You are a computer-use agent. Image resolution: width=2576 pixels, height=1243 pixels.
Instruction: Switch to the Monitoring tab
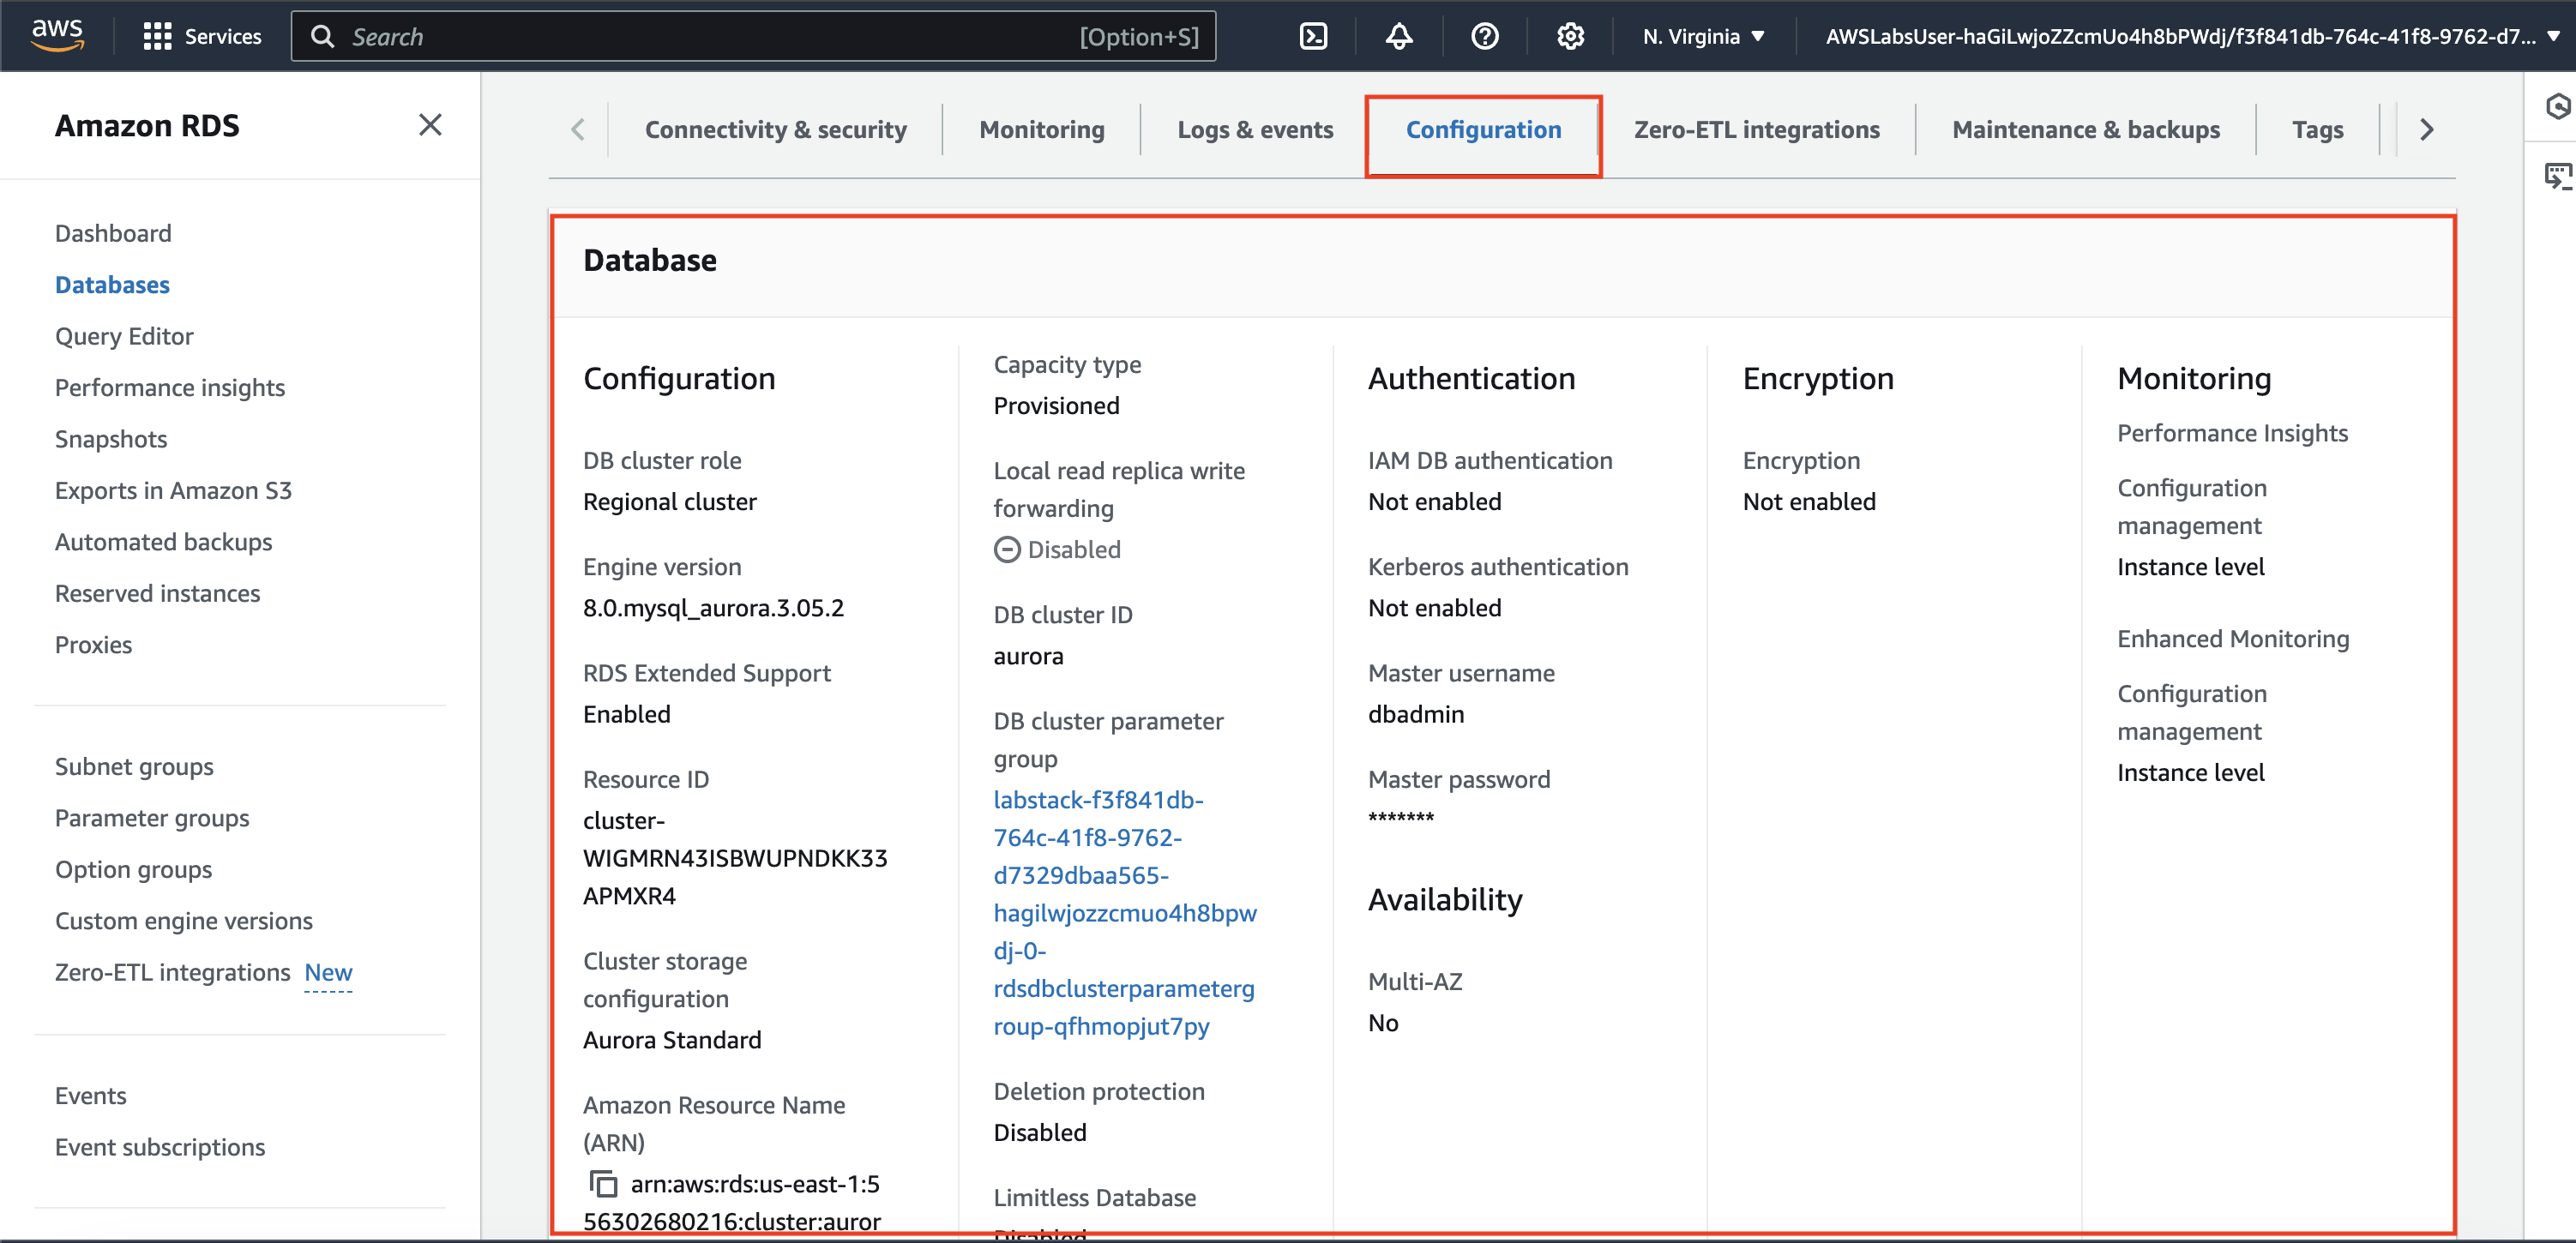[1042, 130]
